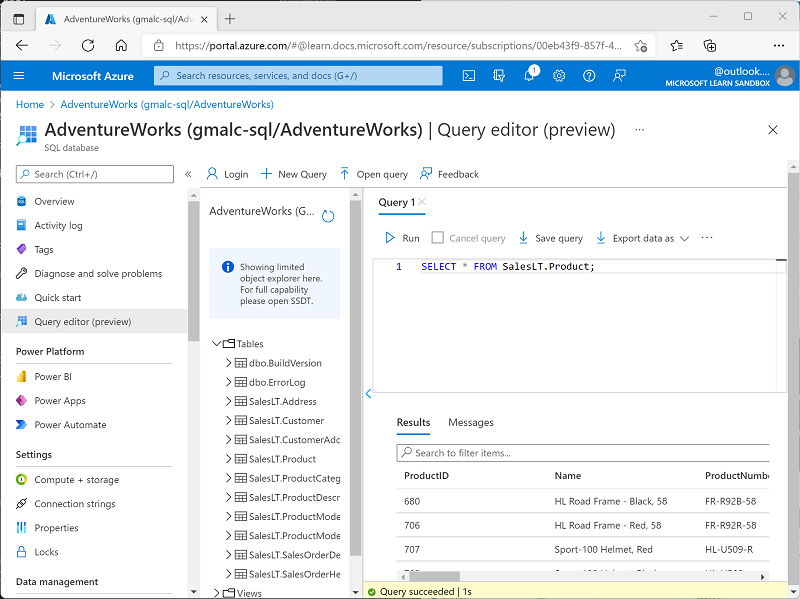Open tab actions menu in browser
This screenshot has width=800, height=599.
tap(19, 19)
